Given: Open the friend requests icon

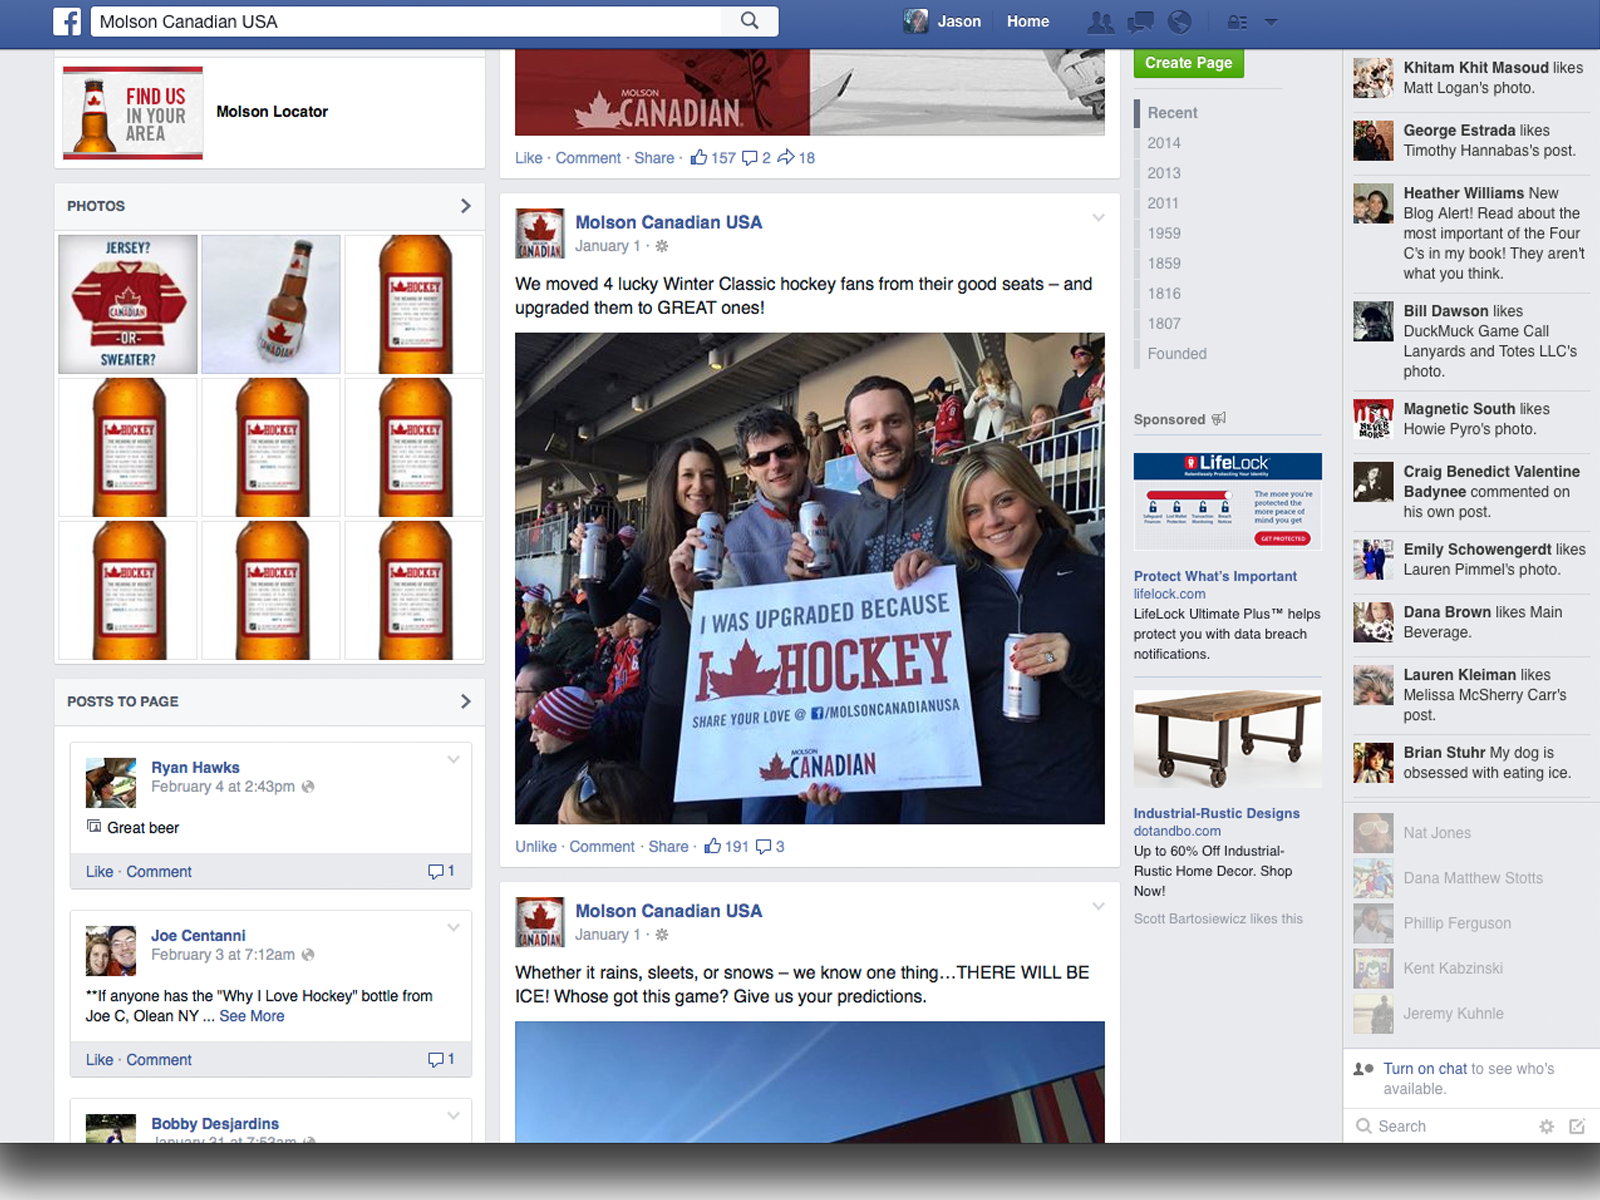Looking at the screenshot, I should pos(1101,22).
